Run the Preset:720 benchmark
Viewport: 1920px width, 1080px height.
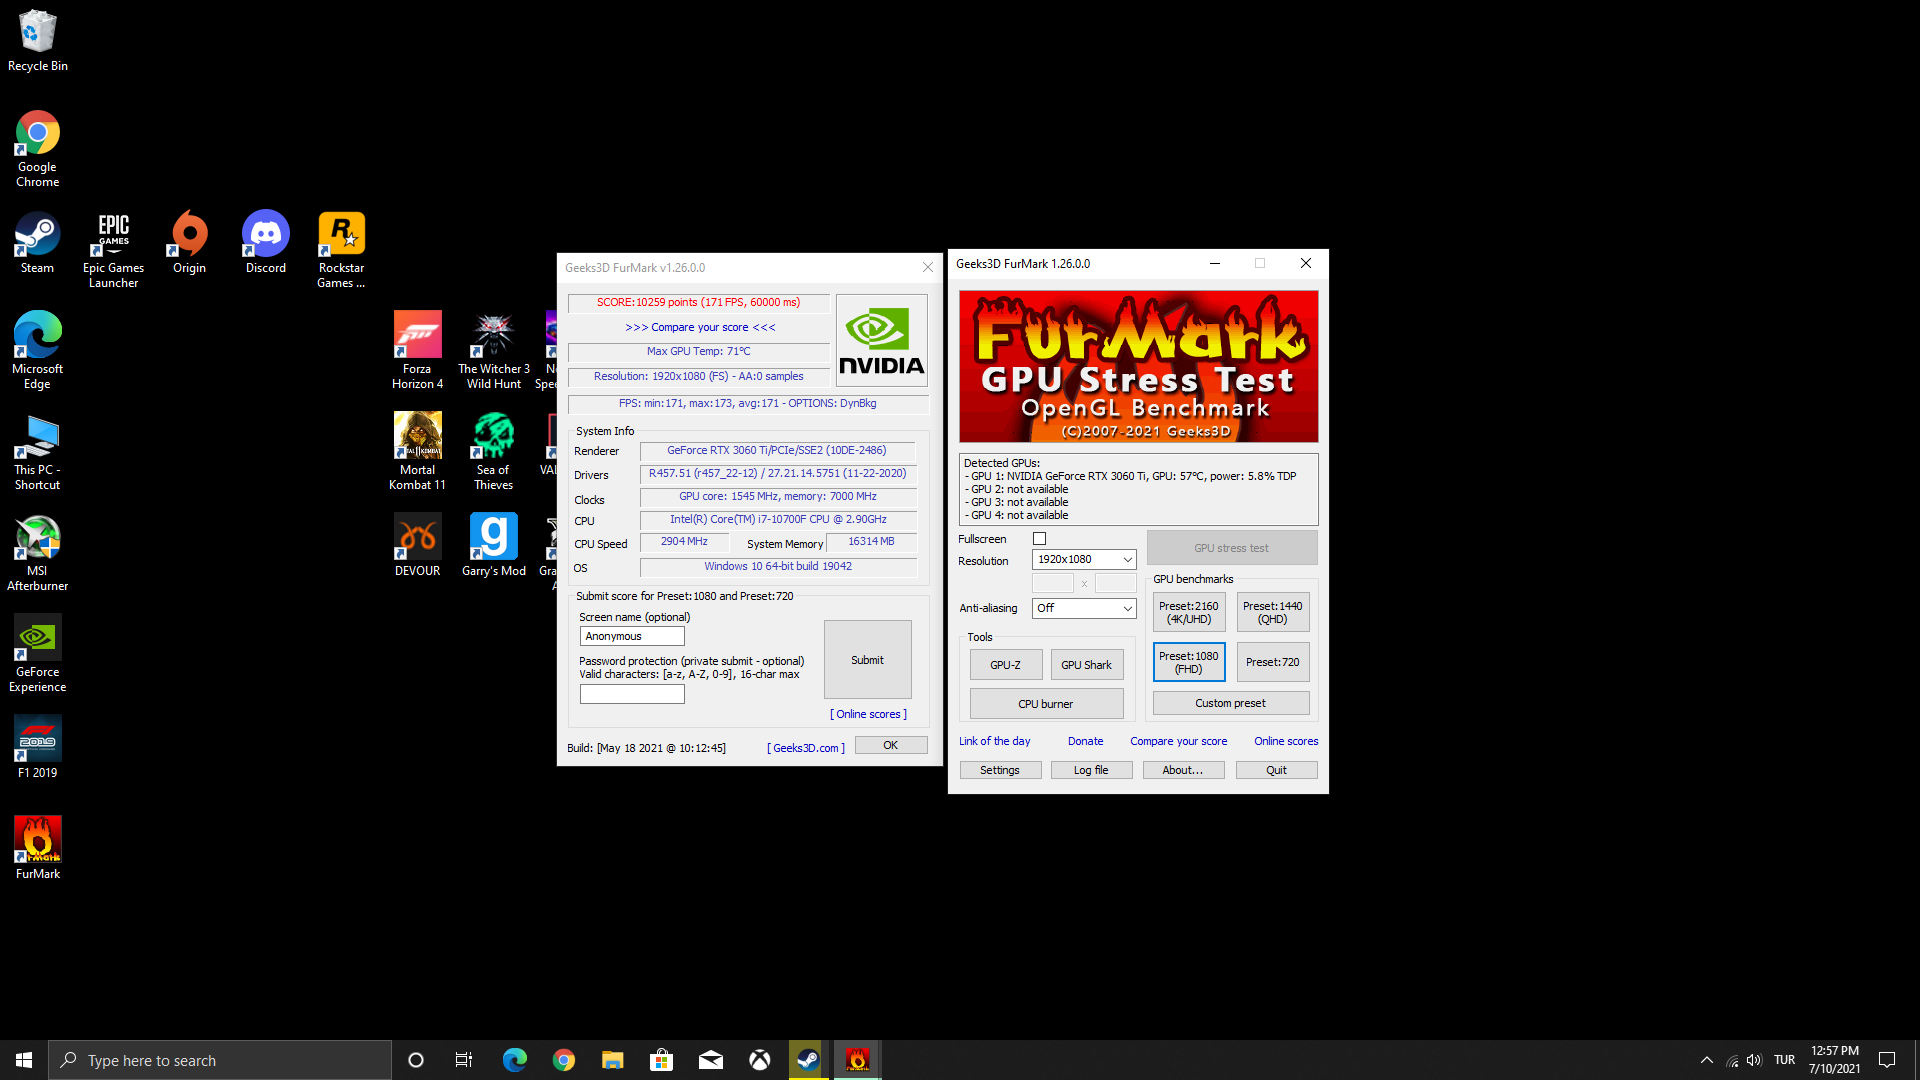(x=1273, y=663)
